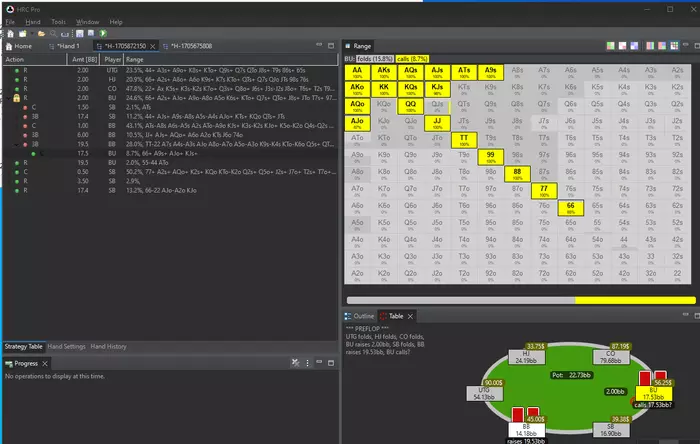Click the Home toolbar icon
Screen dimensions: 700x444
(10, 33)
